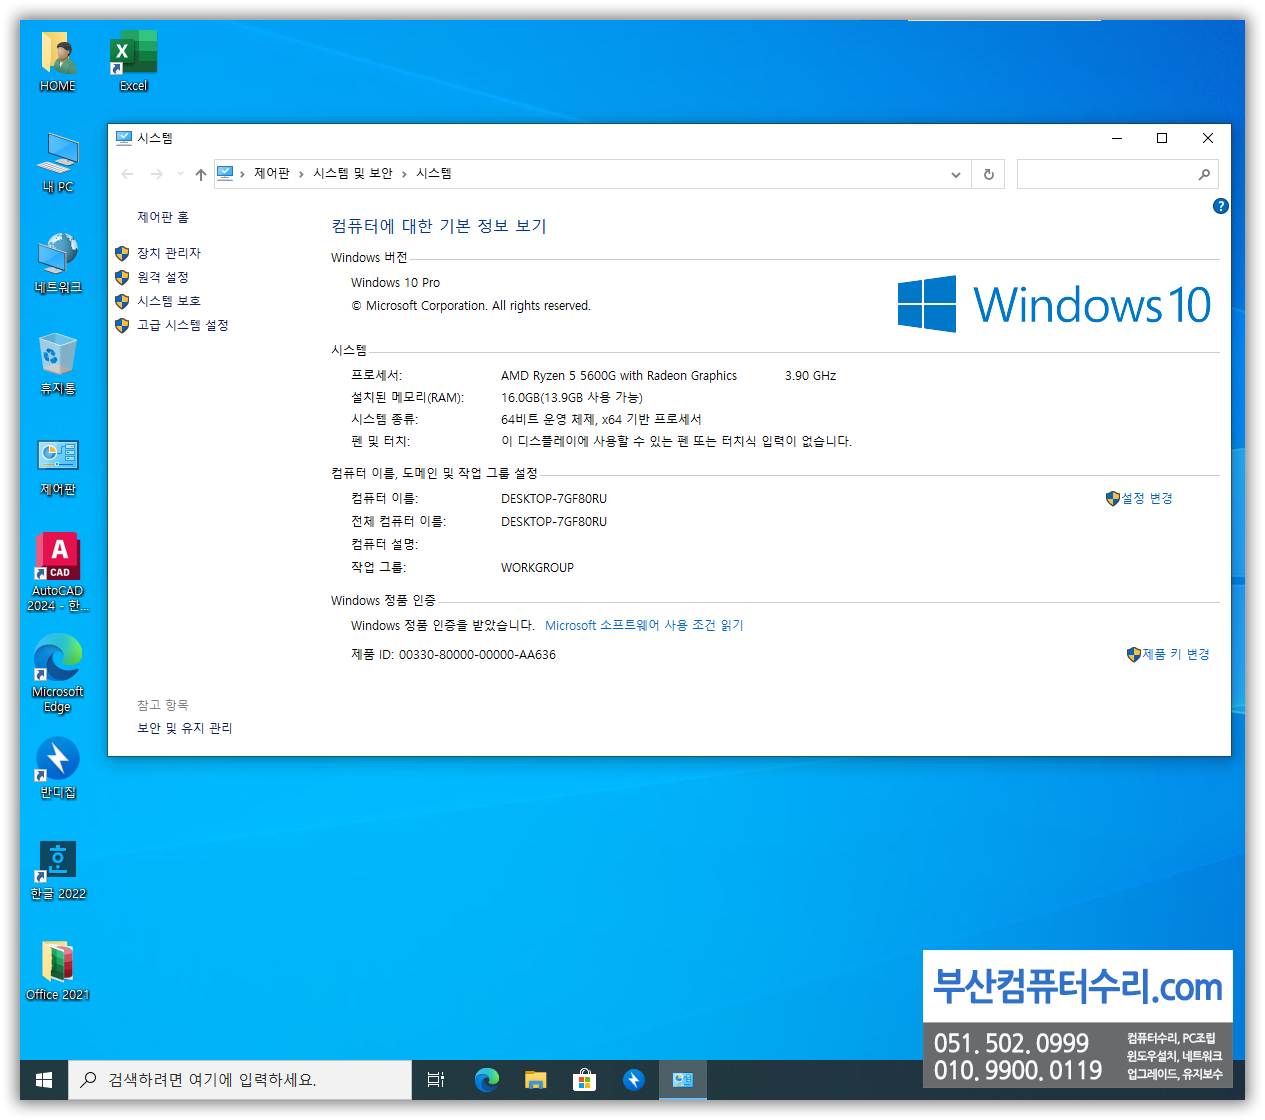Select the 제어판 desktop icon

pyautogui.click(x=58, y=466)
